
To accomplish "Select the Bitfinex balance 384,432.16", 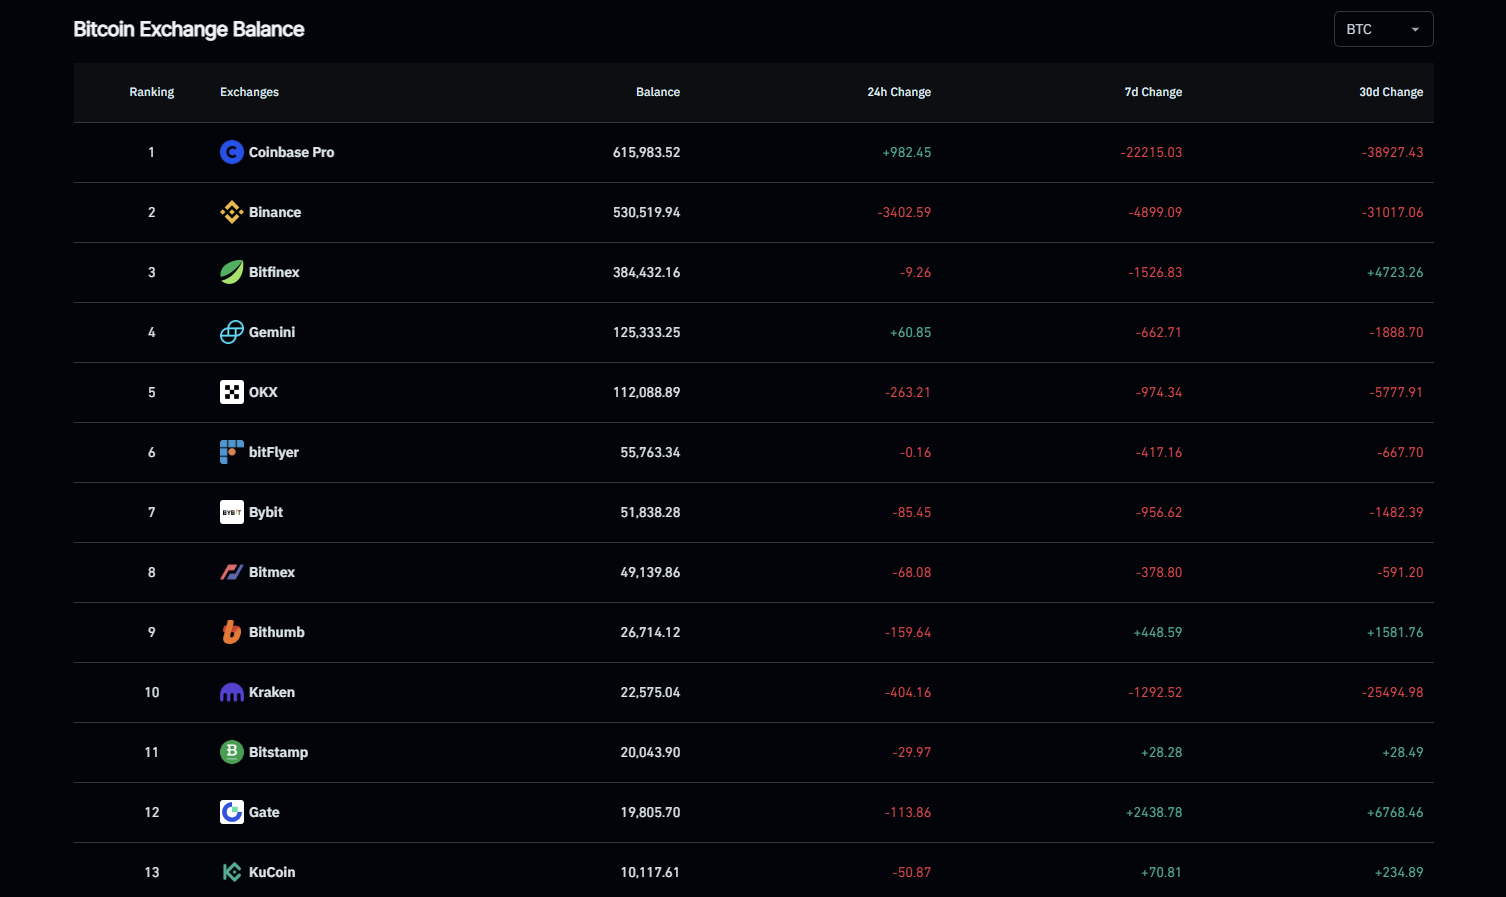I will click(x=646, y=272).
